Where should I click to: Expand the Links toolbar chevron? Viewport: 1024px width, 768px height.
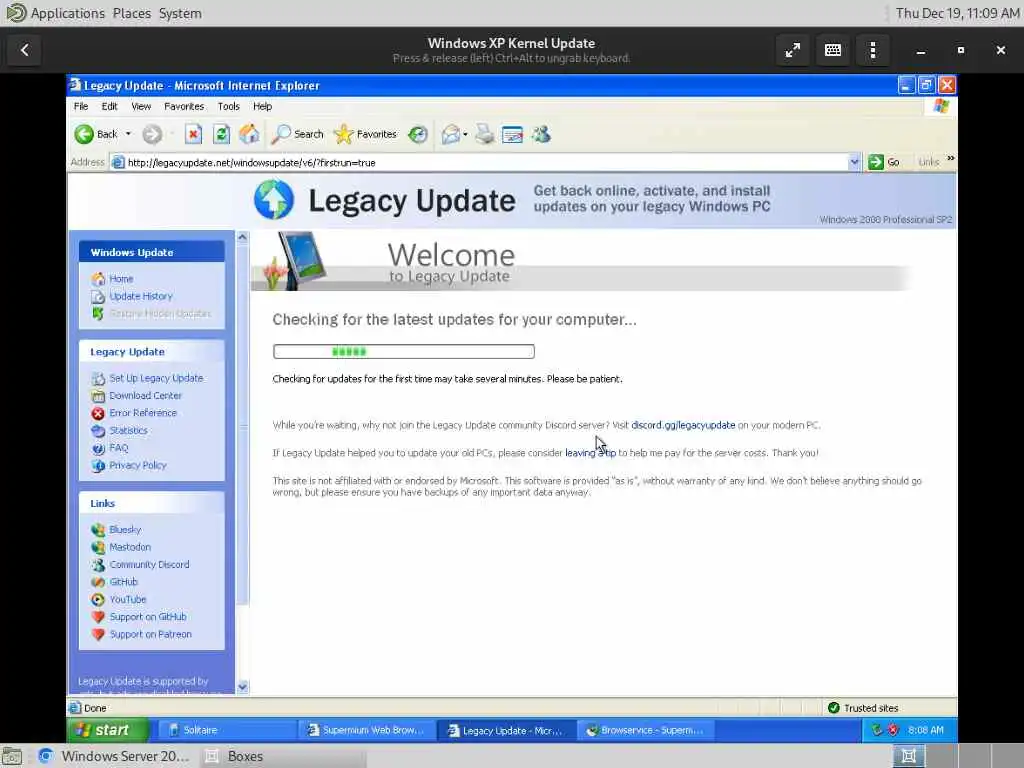(950, 159)
